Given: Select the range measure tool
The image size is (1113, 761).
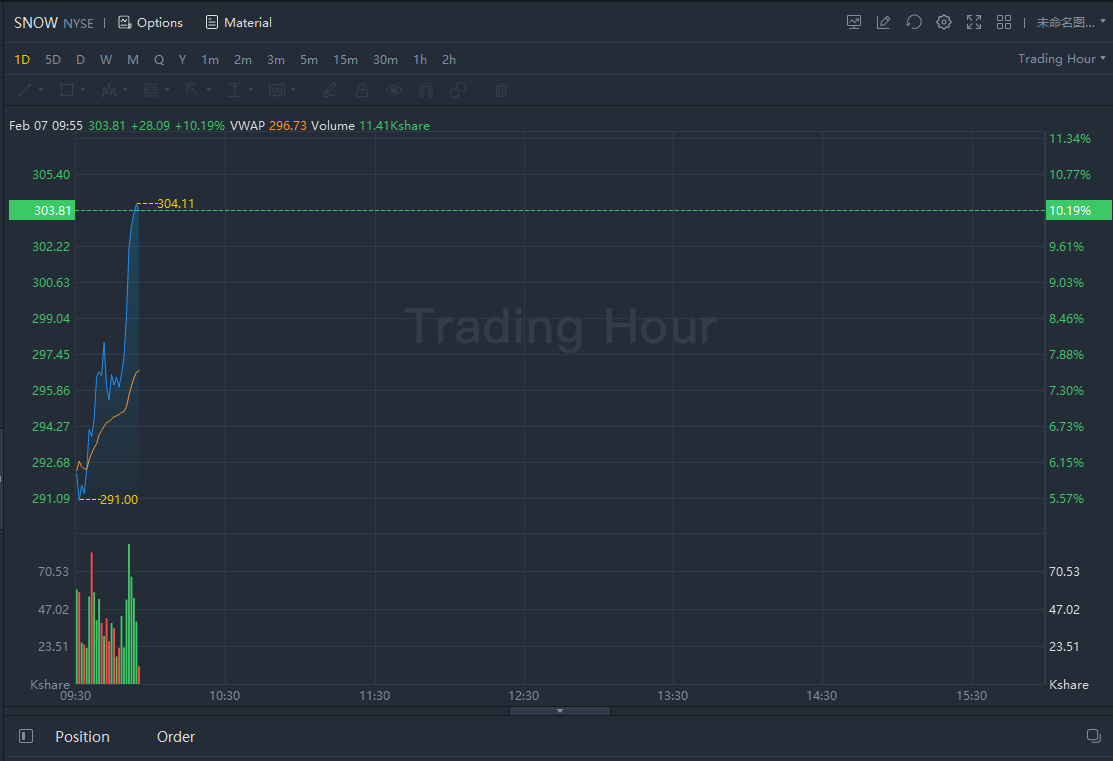Looking at the screenshot, I should click(x=235, y=90).
